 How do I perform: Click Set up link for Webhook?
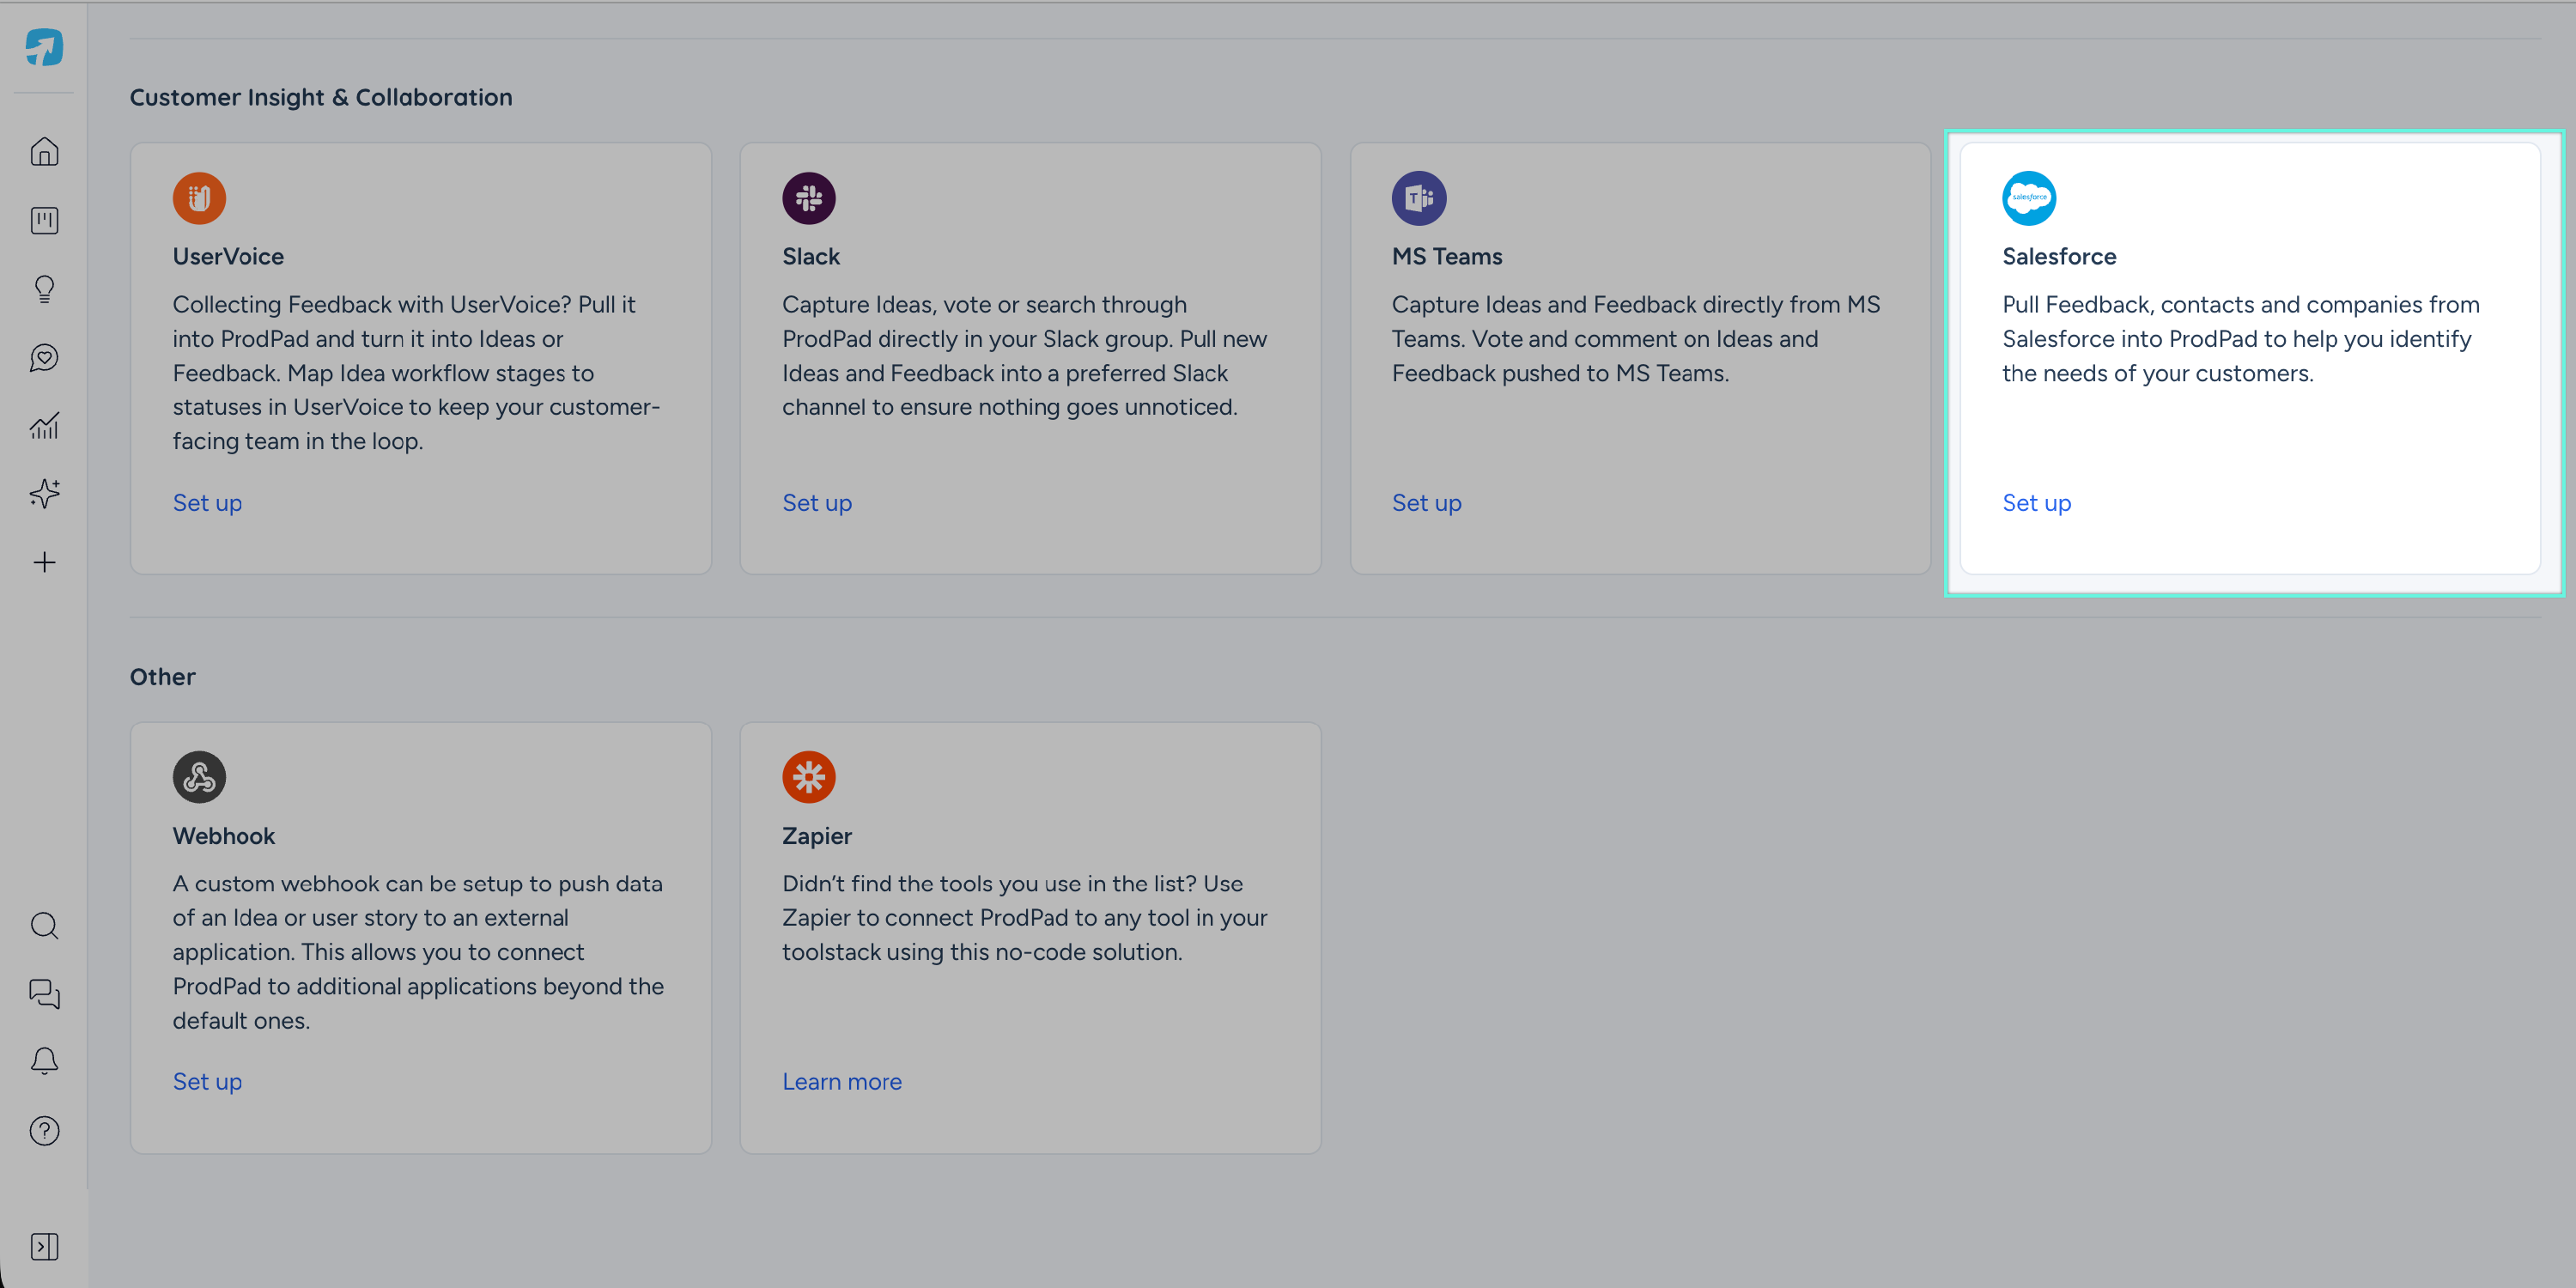(x=207, y=1082)
